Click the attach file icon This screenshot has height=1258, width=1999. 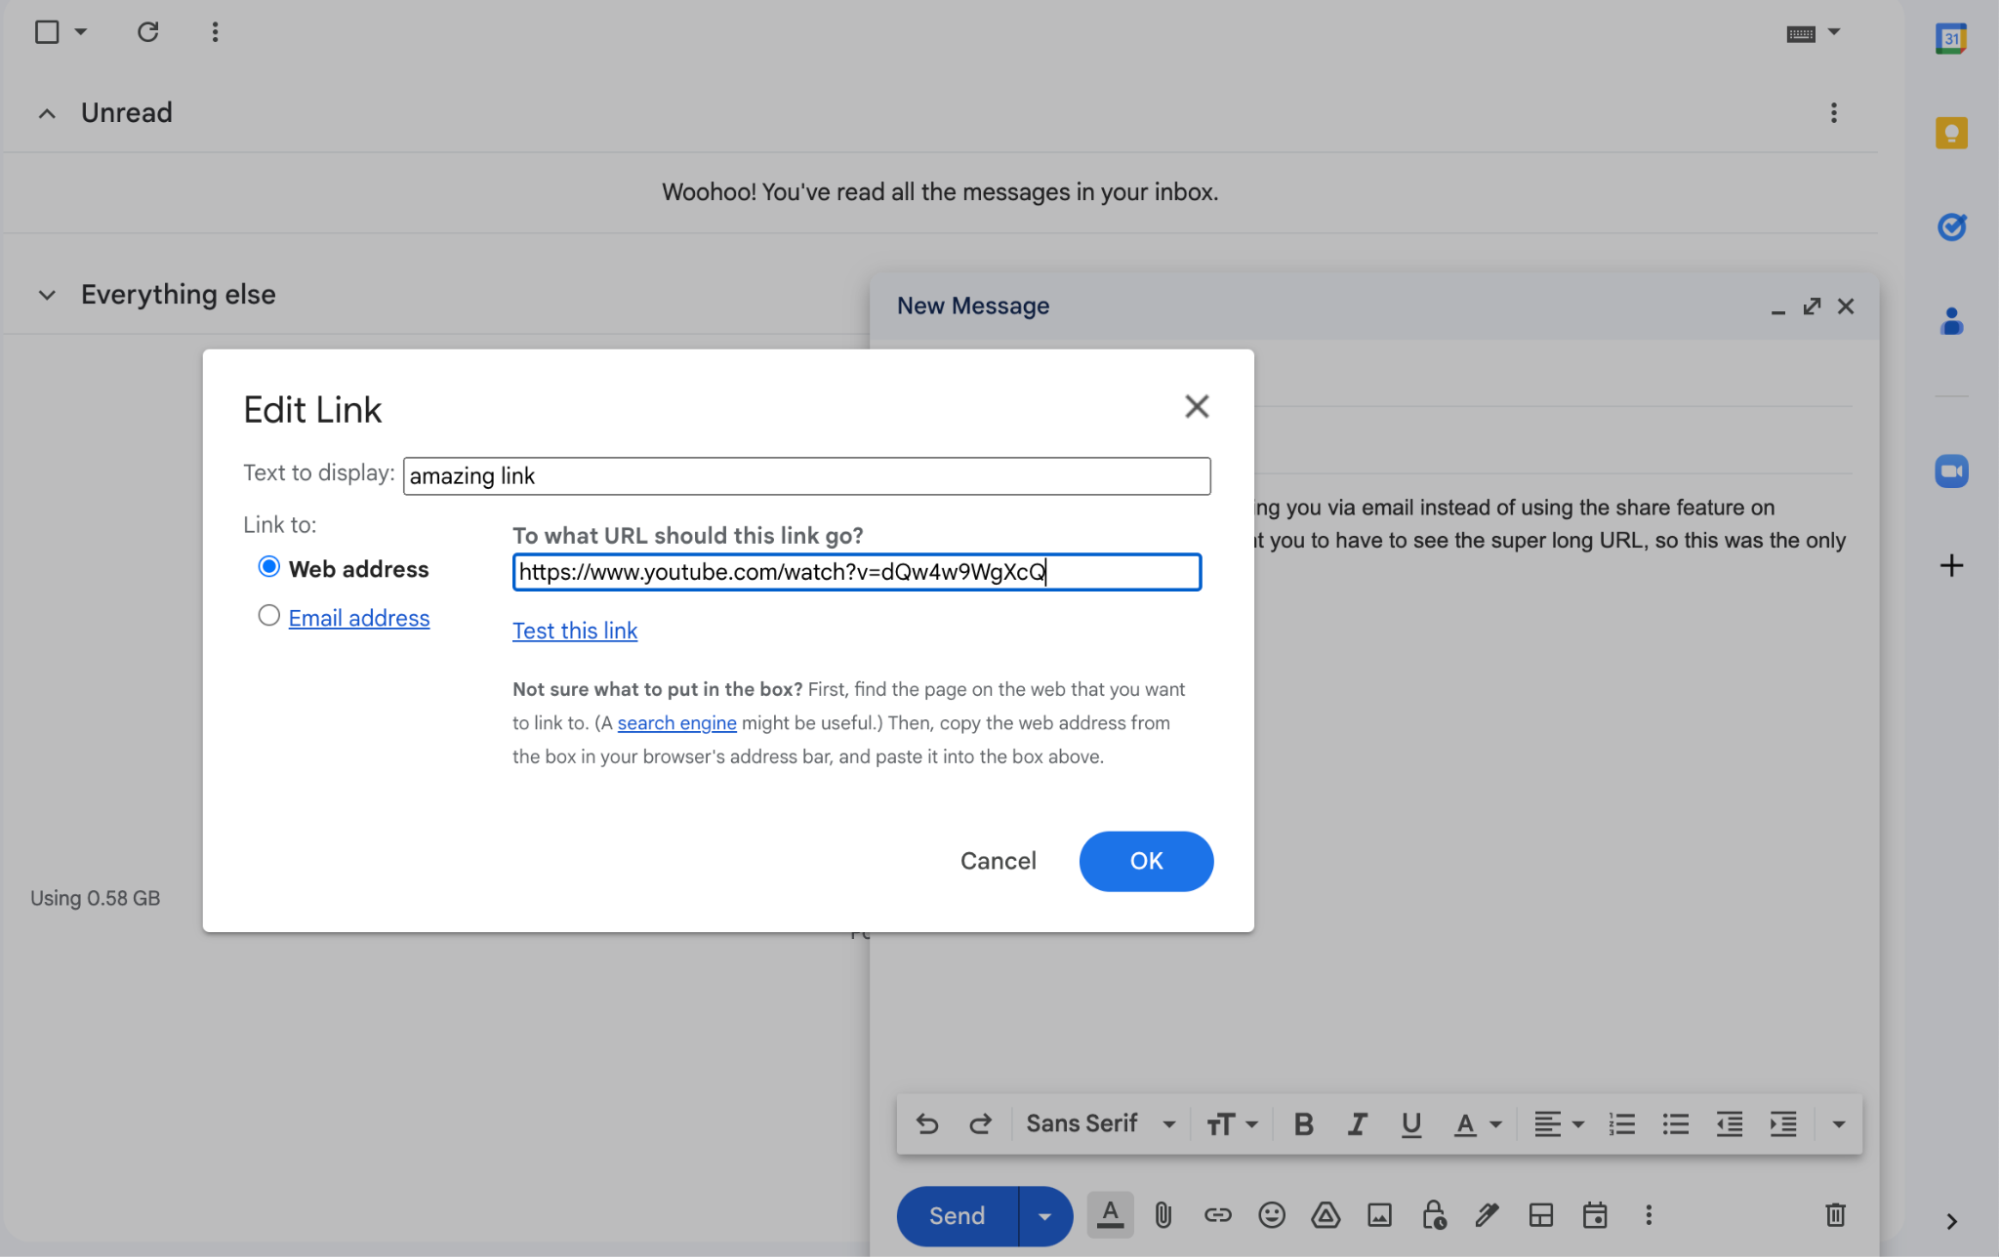click(1165, 1215)
